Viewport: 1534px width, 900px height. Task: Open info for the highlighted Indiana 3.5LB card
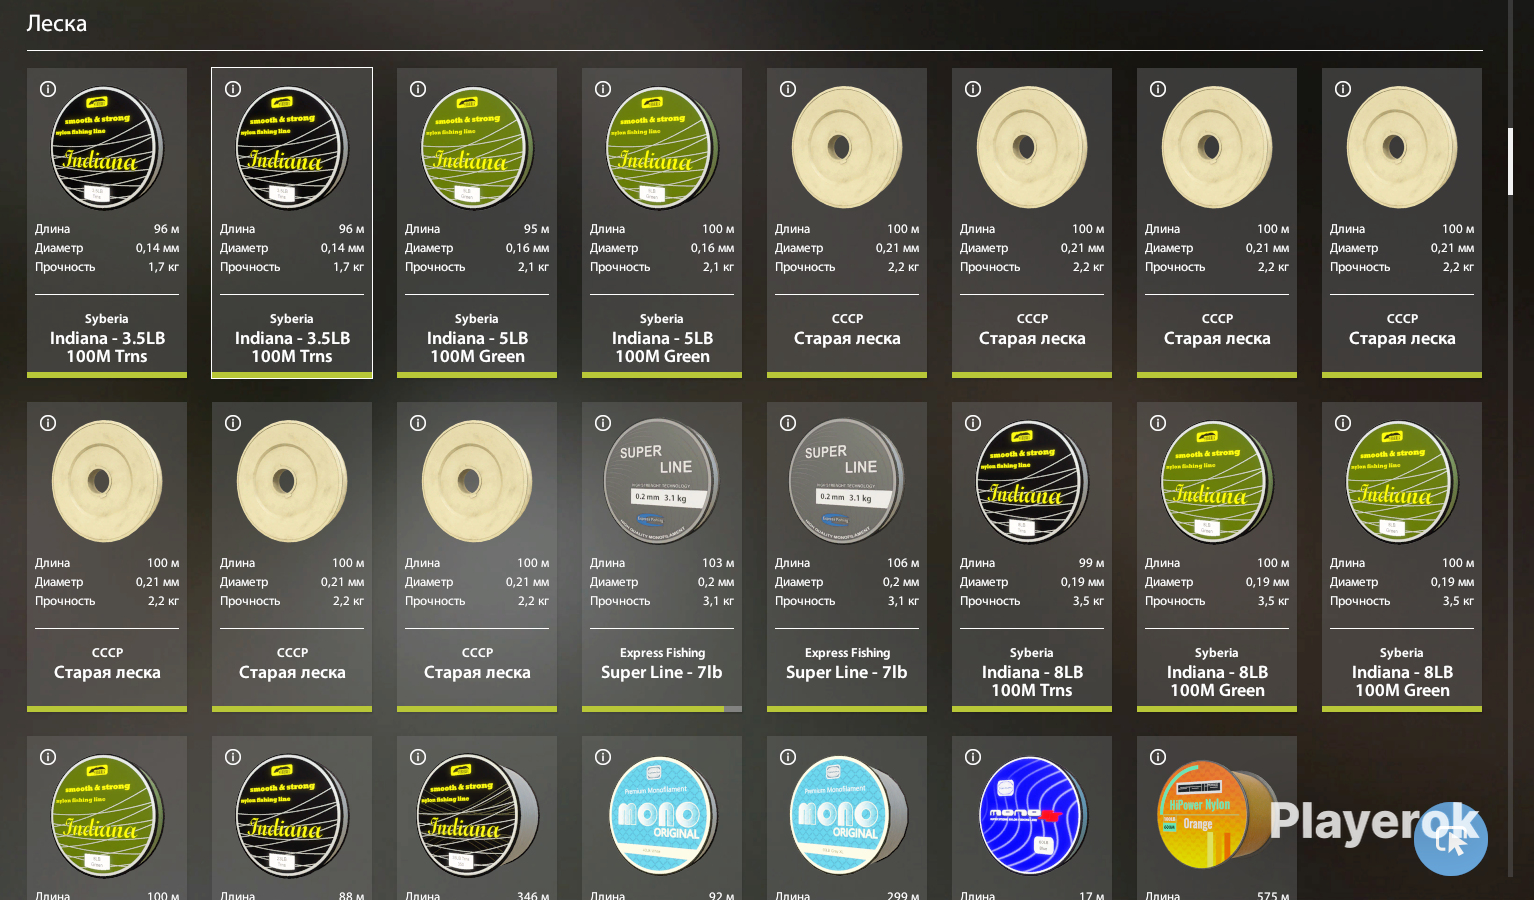(x=233, y=89)
